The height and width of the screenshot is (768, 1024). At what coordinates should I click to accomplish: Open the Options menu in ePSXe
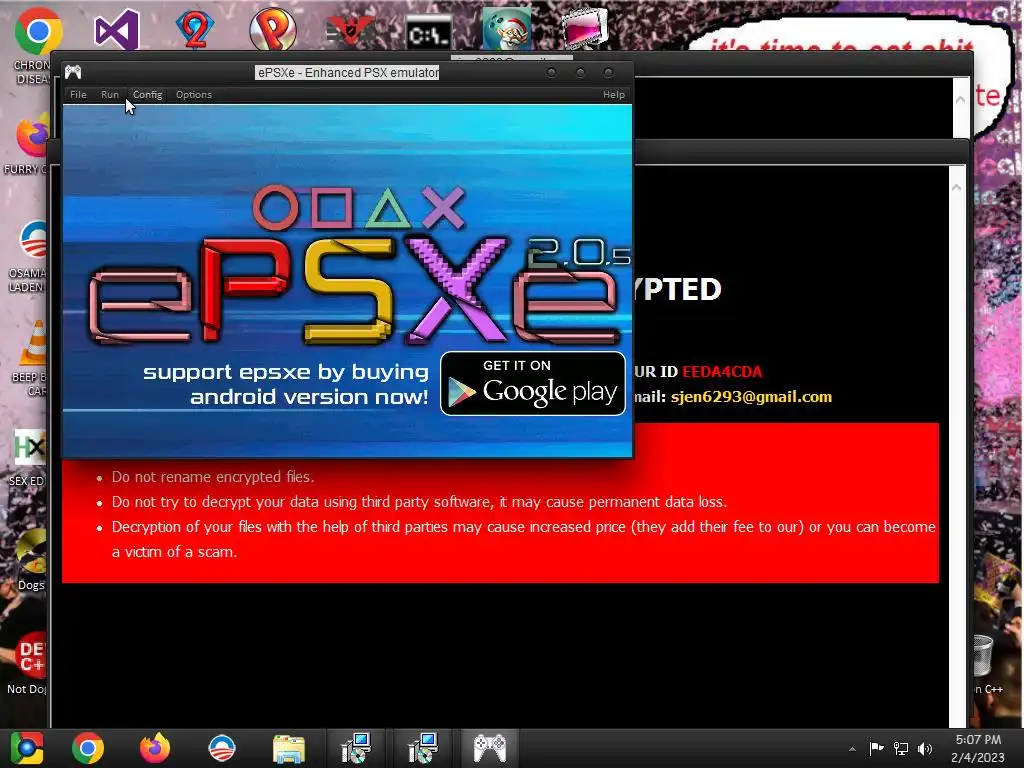pyautogui.click(x=194, y=95)
